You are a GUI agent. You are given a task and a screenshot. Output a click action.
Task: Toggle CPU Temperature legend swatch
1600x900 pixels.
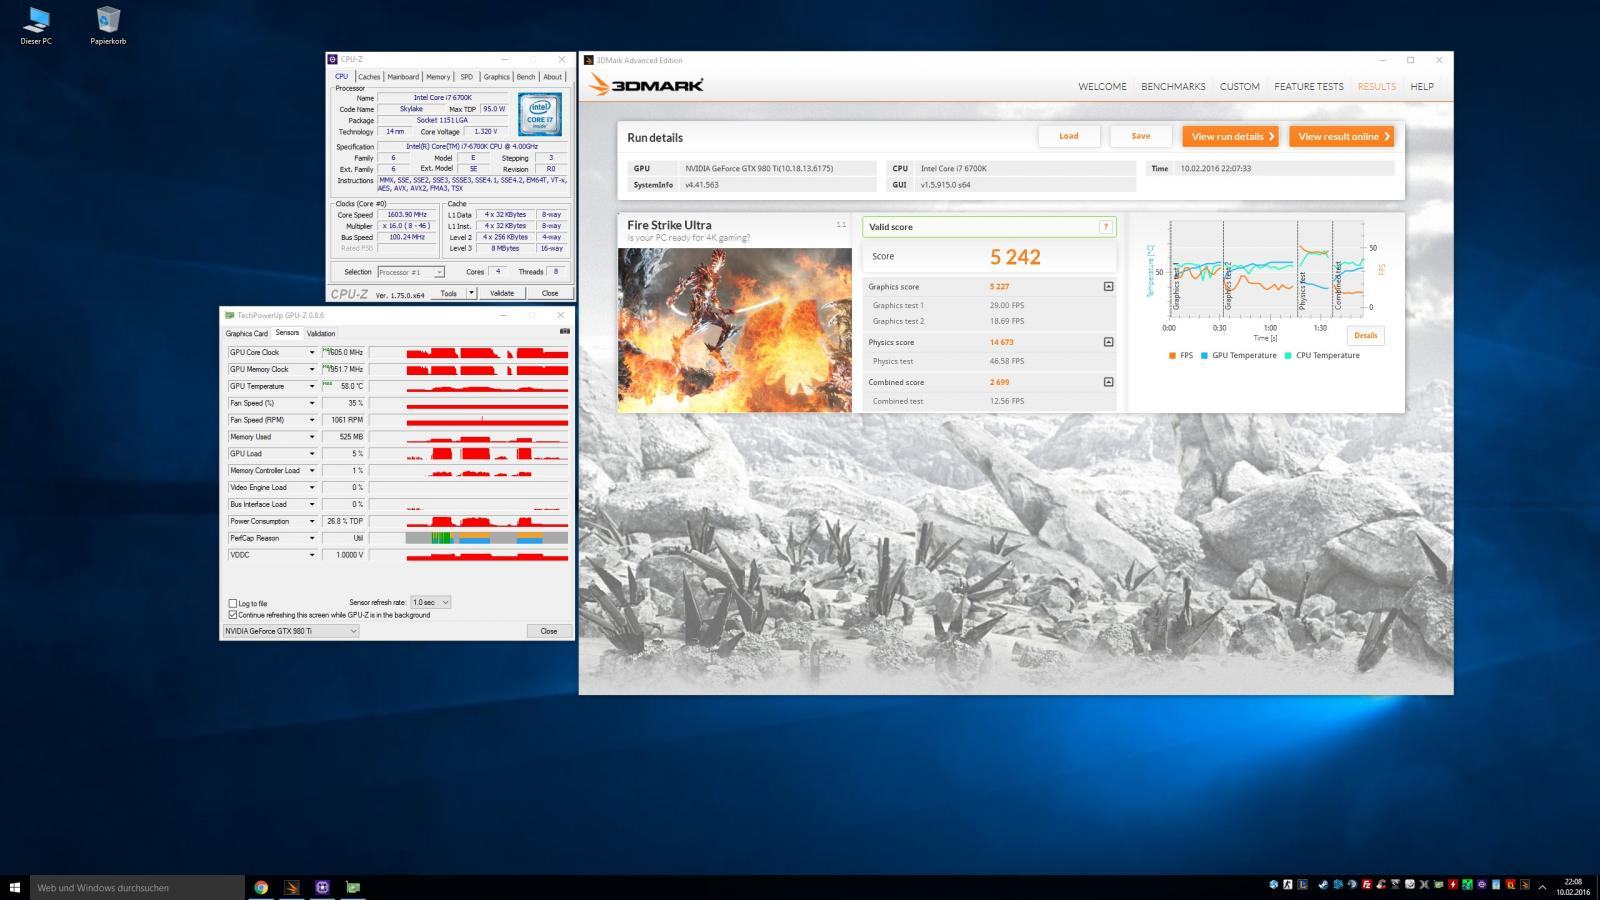[x=1288, y=355]
